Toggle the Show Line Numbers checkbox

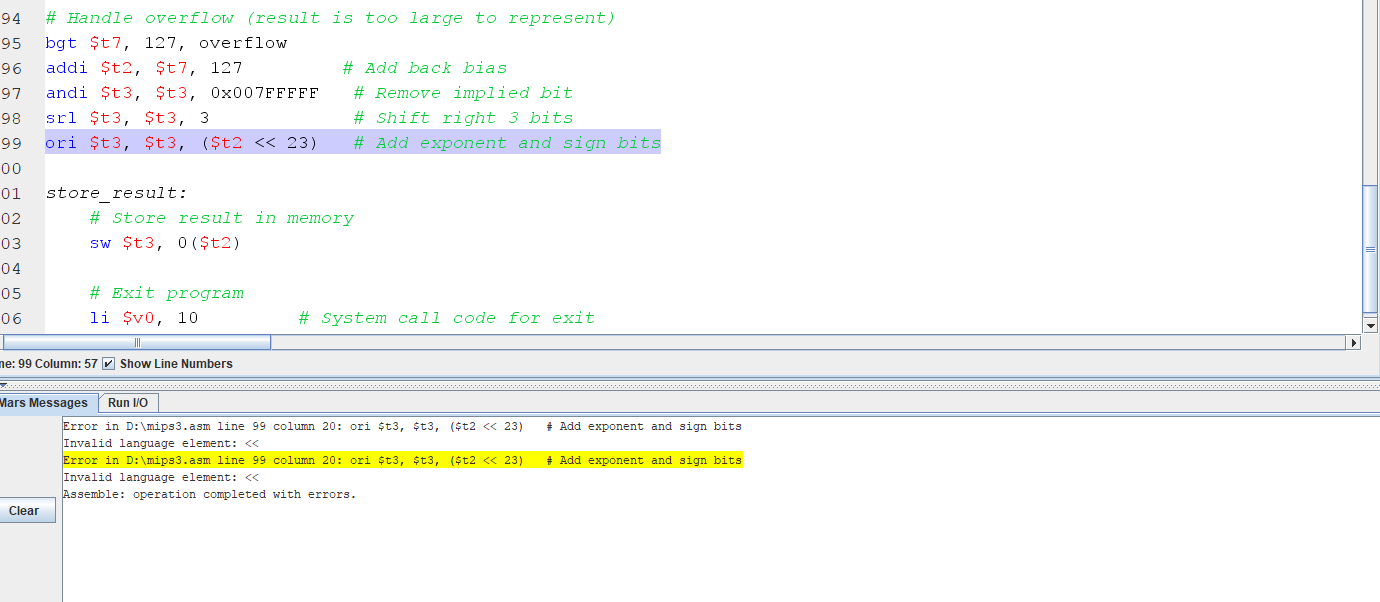(108, 364)
